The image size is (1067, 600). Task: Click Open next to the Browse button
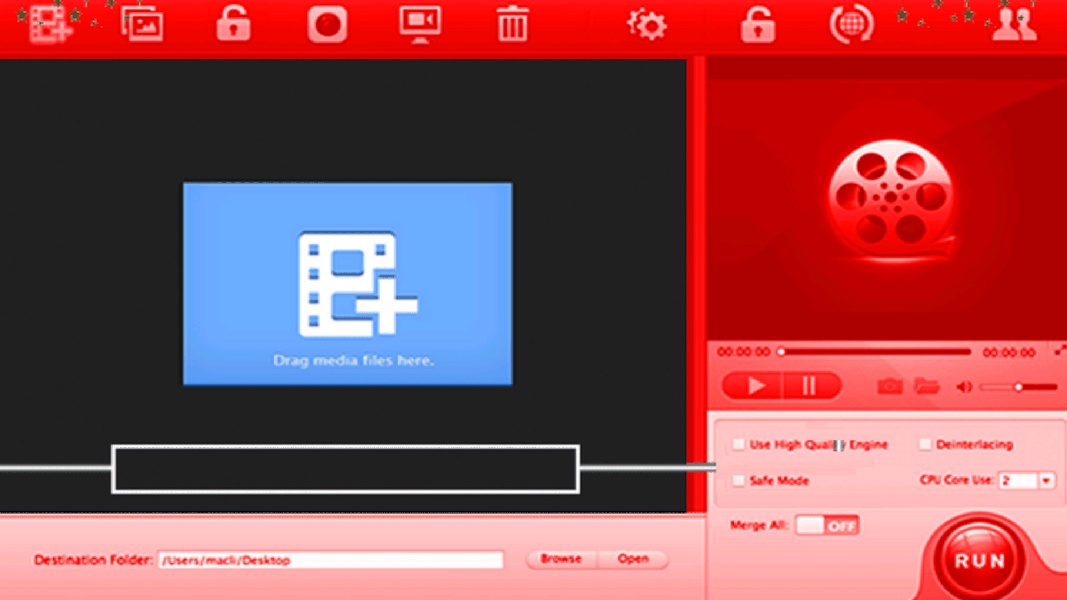(633, 559)
